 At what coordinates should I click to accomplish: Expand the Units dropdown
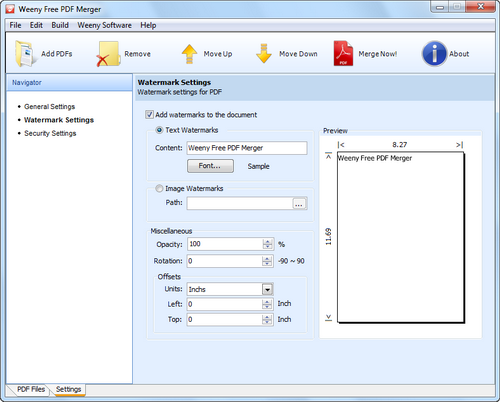point(267,289)
